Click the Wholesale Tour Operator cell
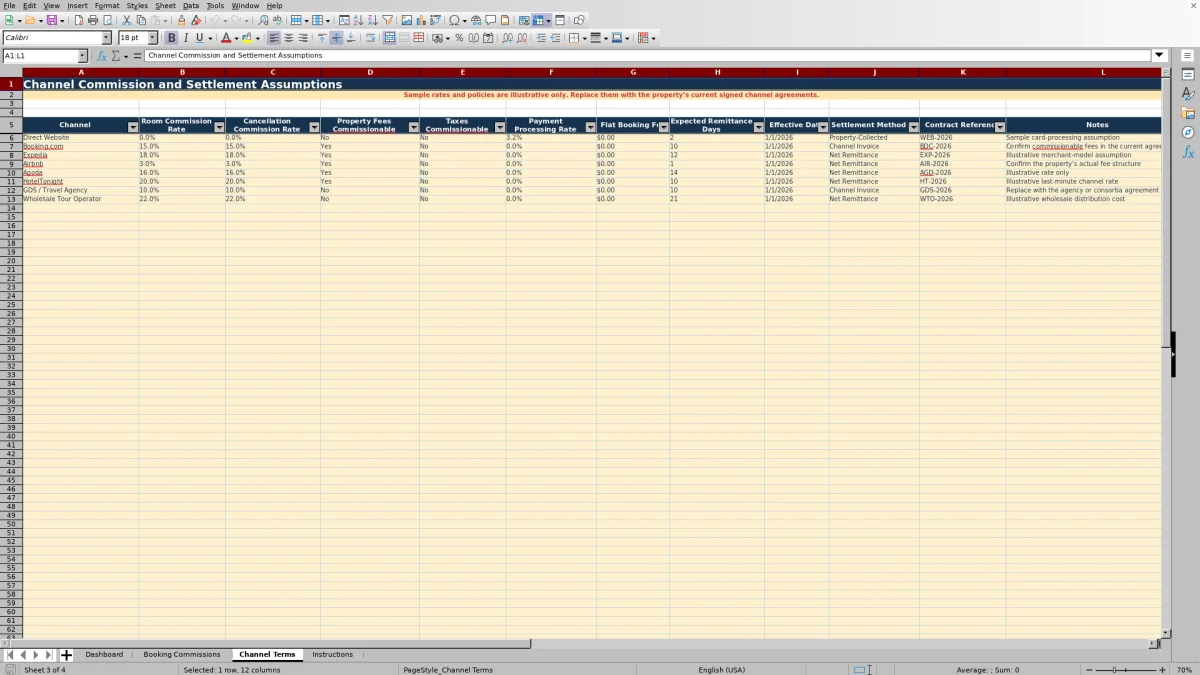This screenshot has height=675, width=1200. coord(81,199)
